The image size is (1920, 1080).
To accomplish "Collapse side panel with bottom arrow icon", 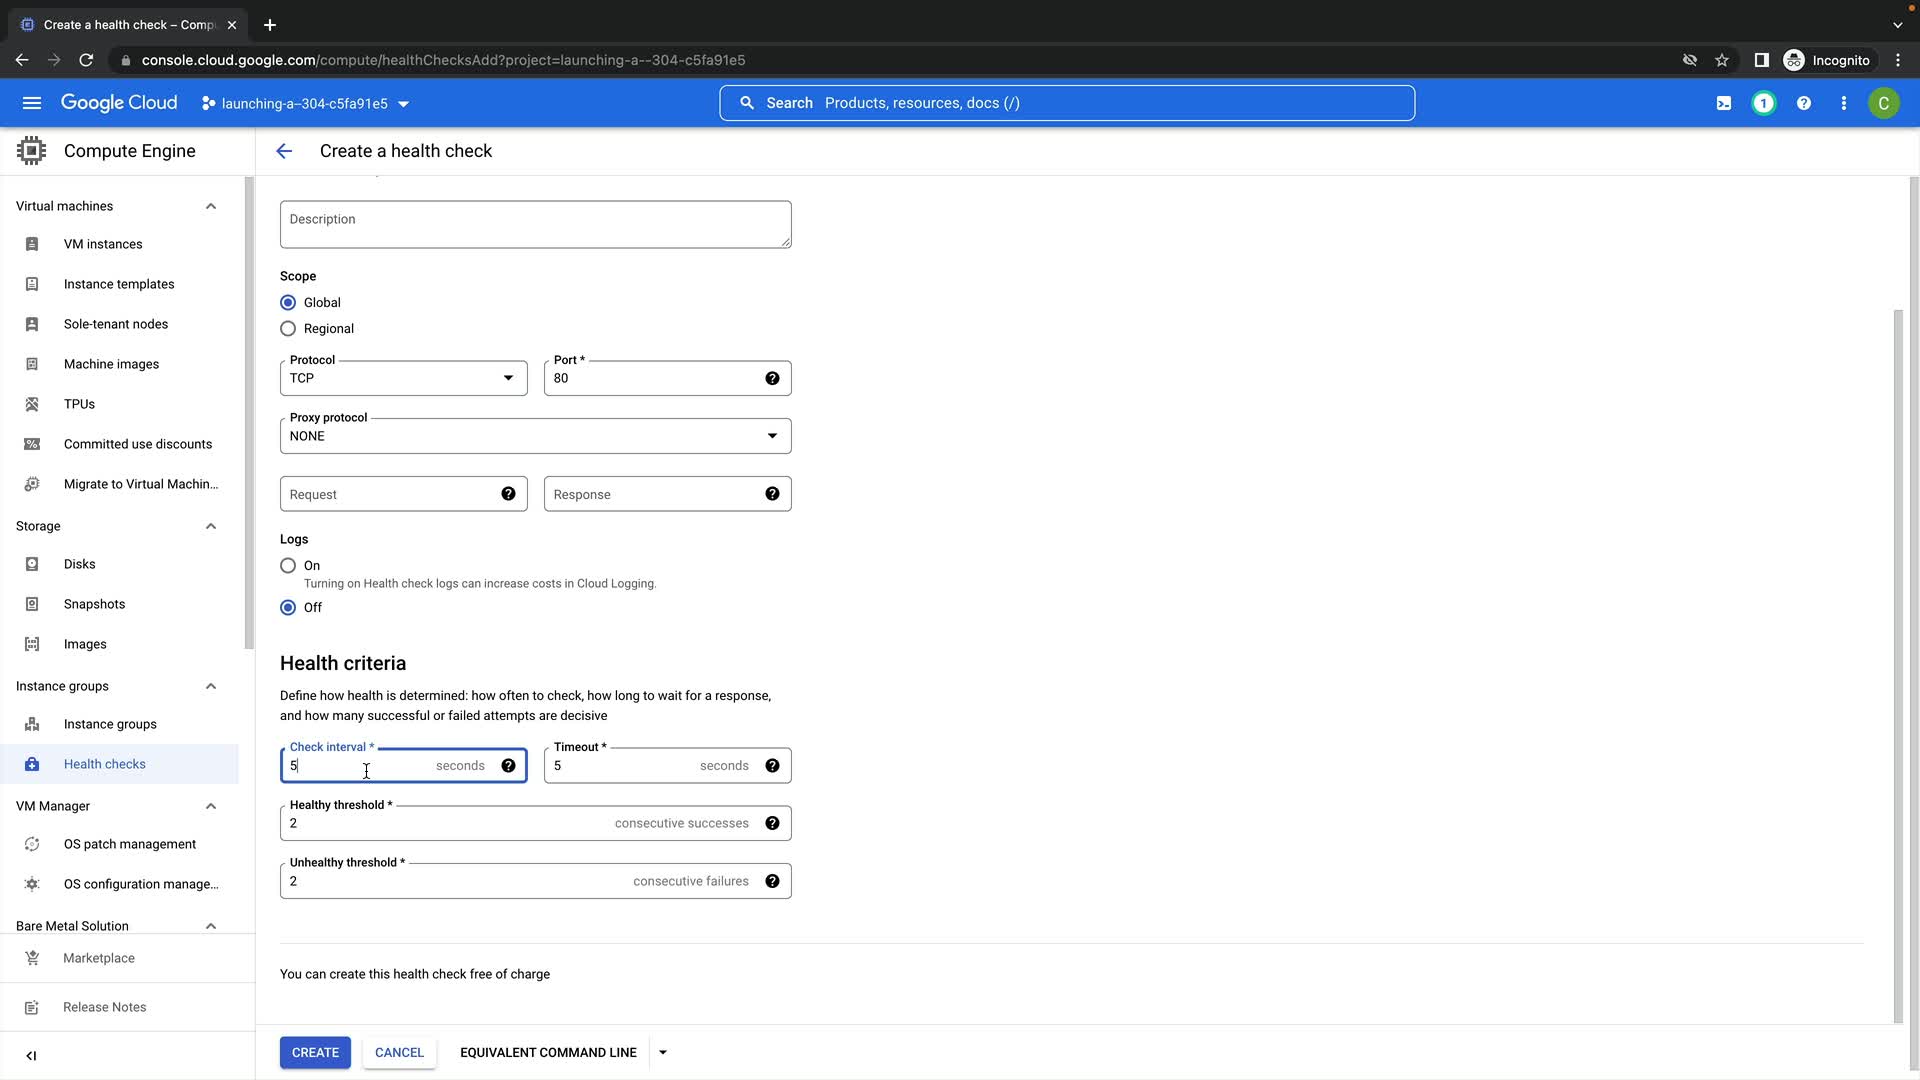I will tap(31, 1055).
